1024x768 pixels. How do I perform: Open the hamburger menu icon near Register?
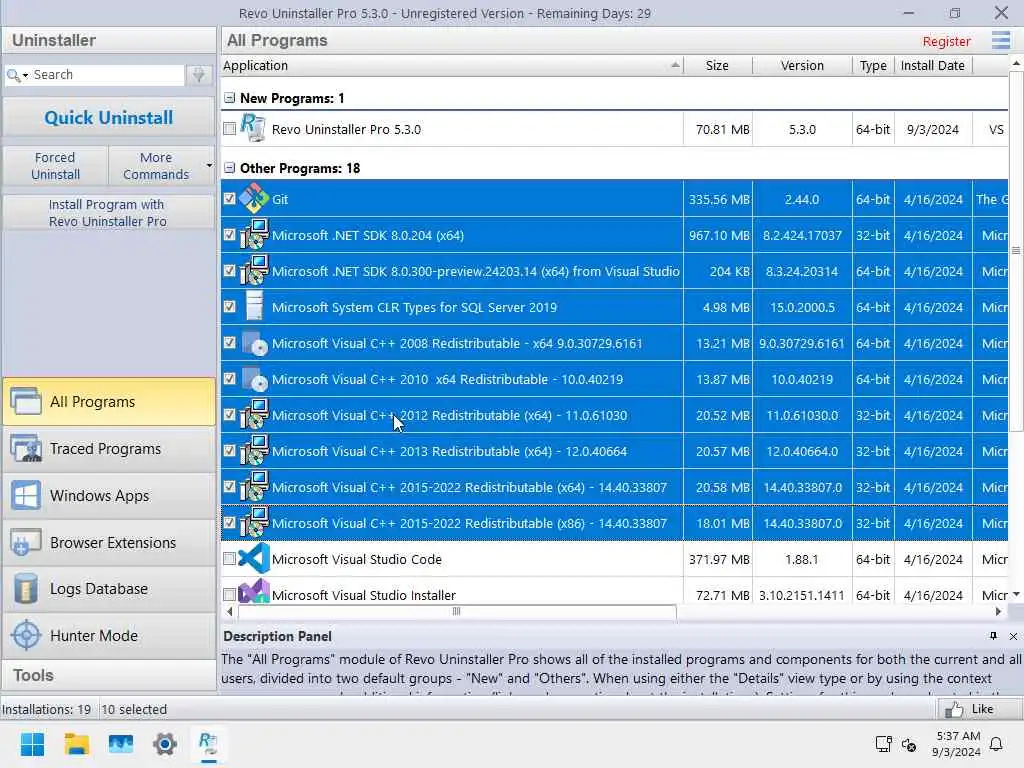tap(1000, 40)
